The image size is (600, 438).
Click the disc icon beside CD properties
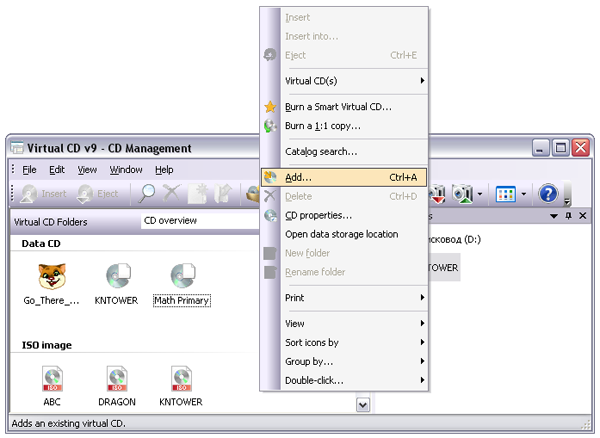(x=270, y=215)
